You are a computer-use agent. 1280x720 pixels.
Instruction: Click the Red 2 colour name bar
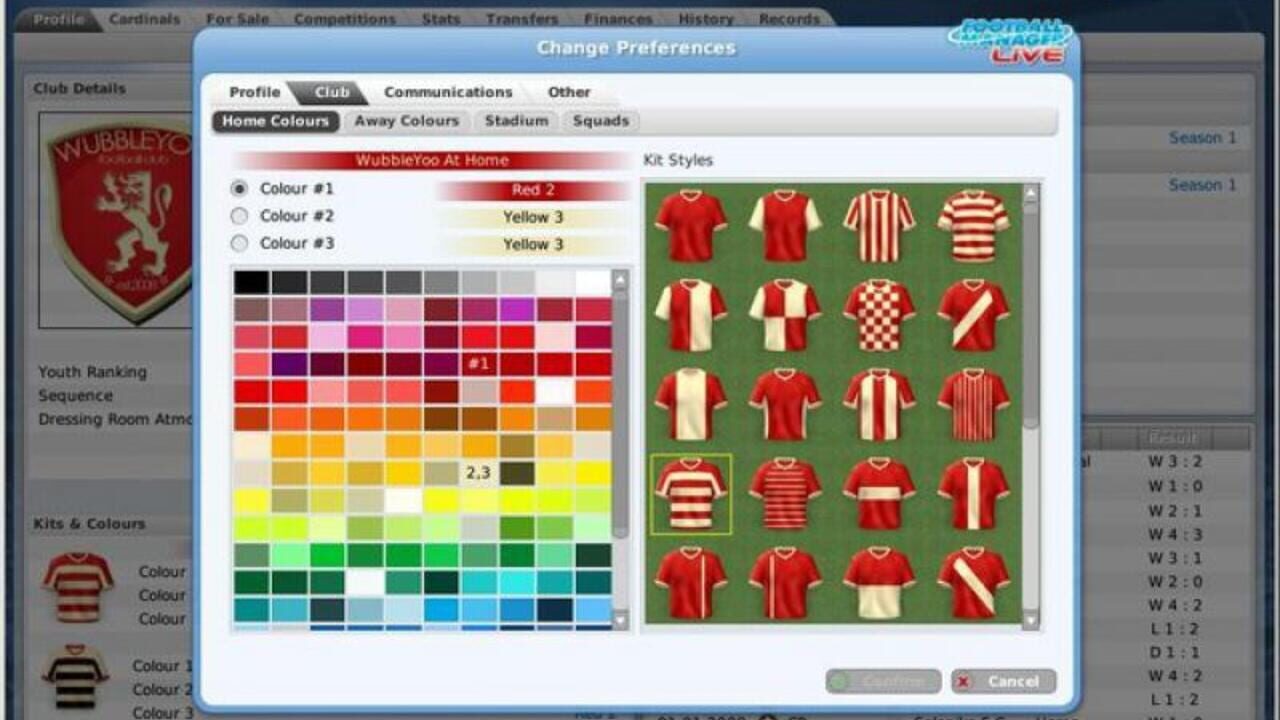(533, 190)
